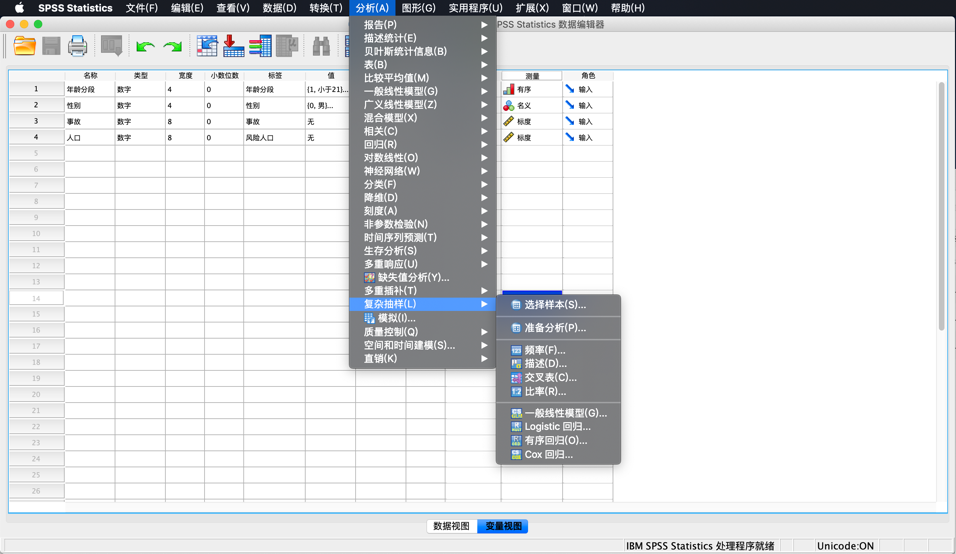Select 多重插补(T) menu entry
Image resolution: width=956 pixels, height=554 pixels.
(x=423, y=291)
